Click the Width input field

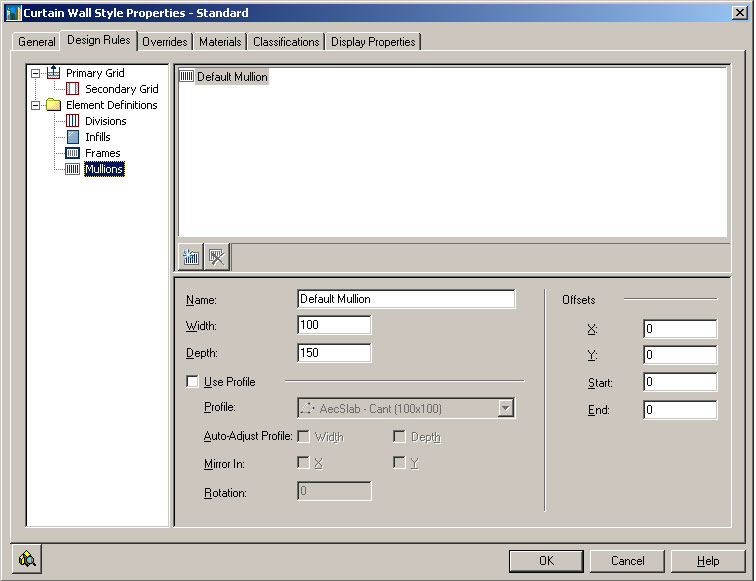334,325
